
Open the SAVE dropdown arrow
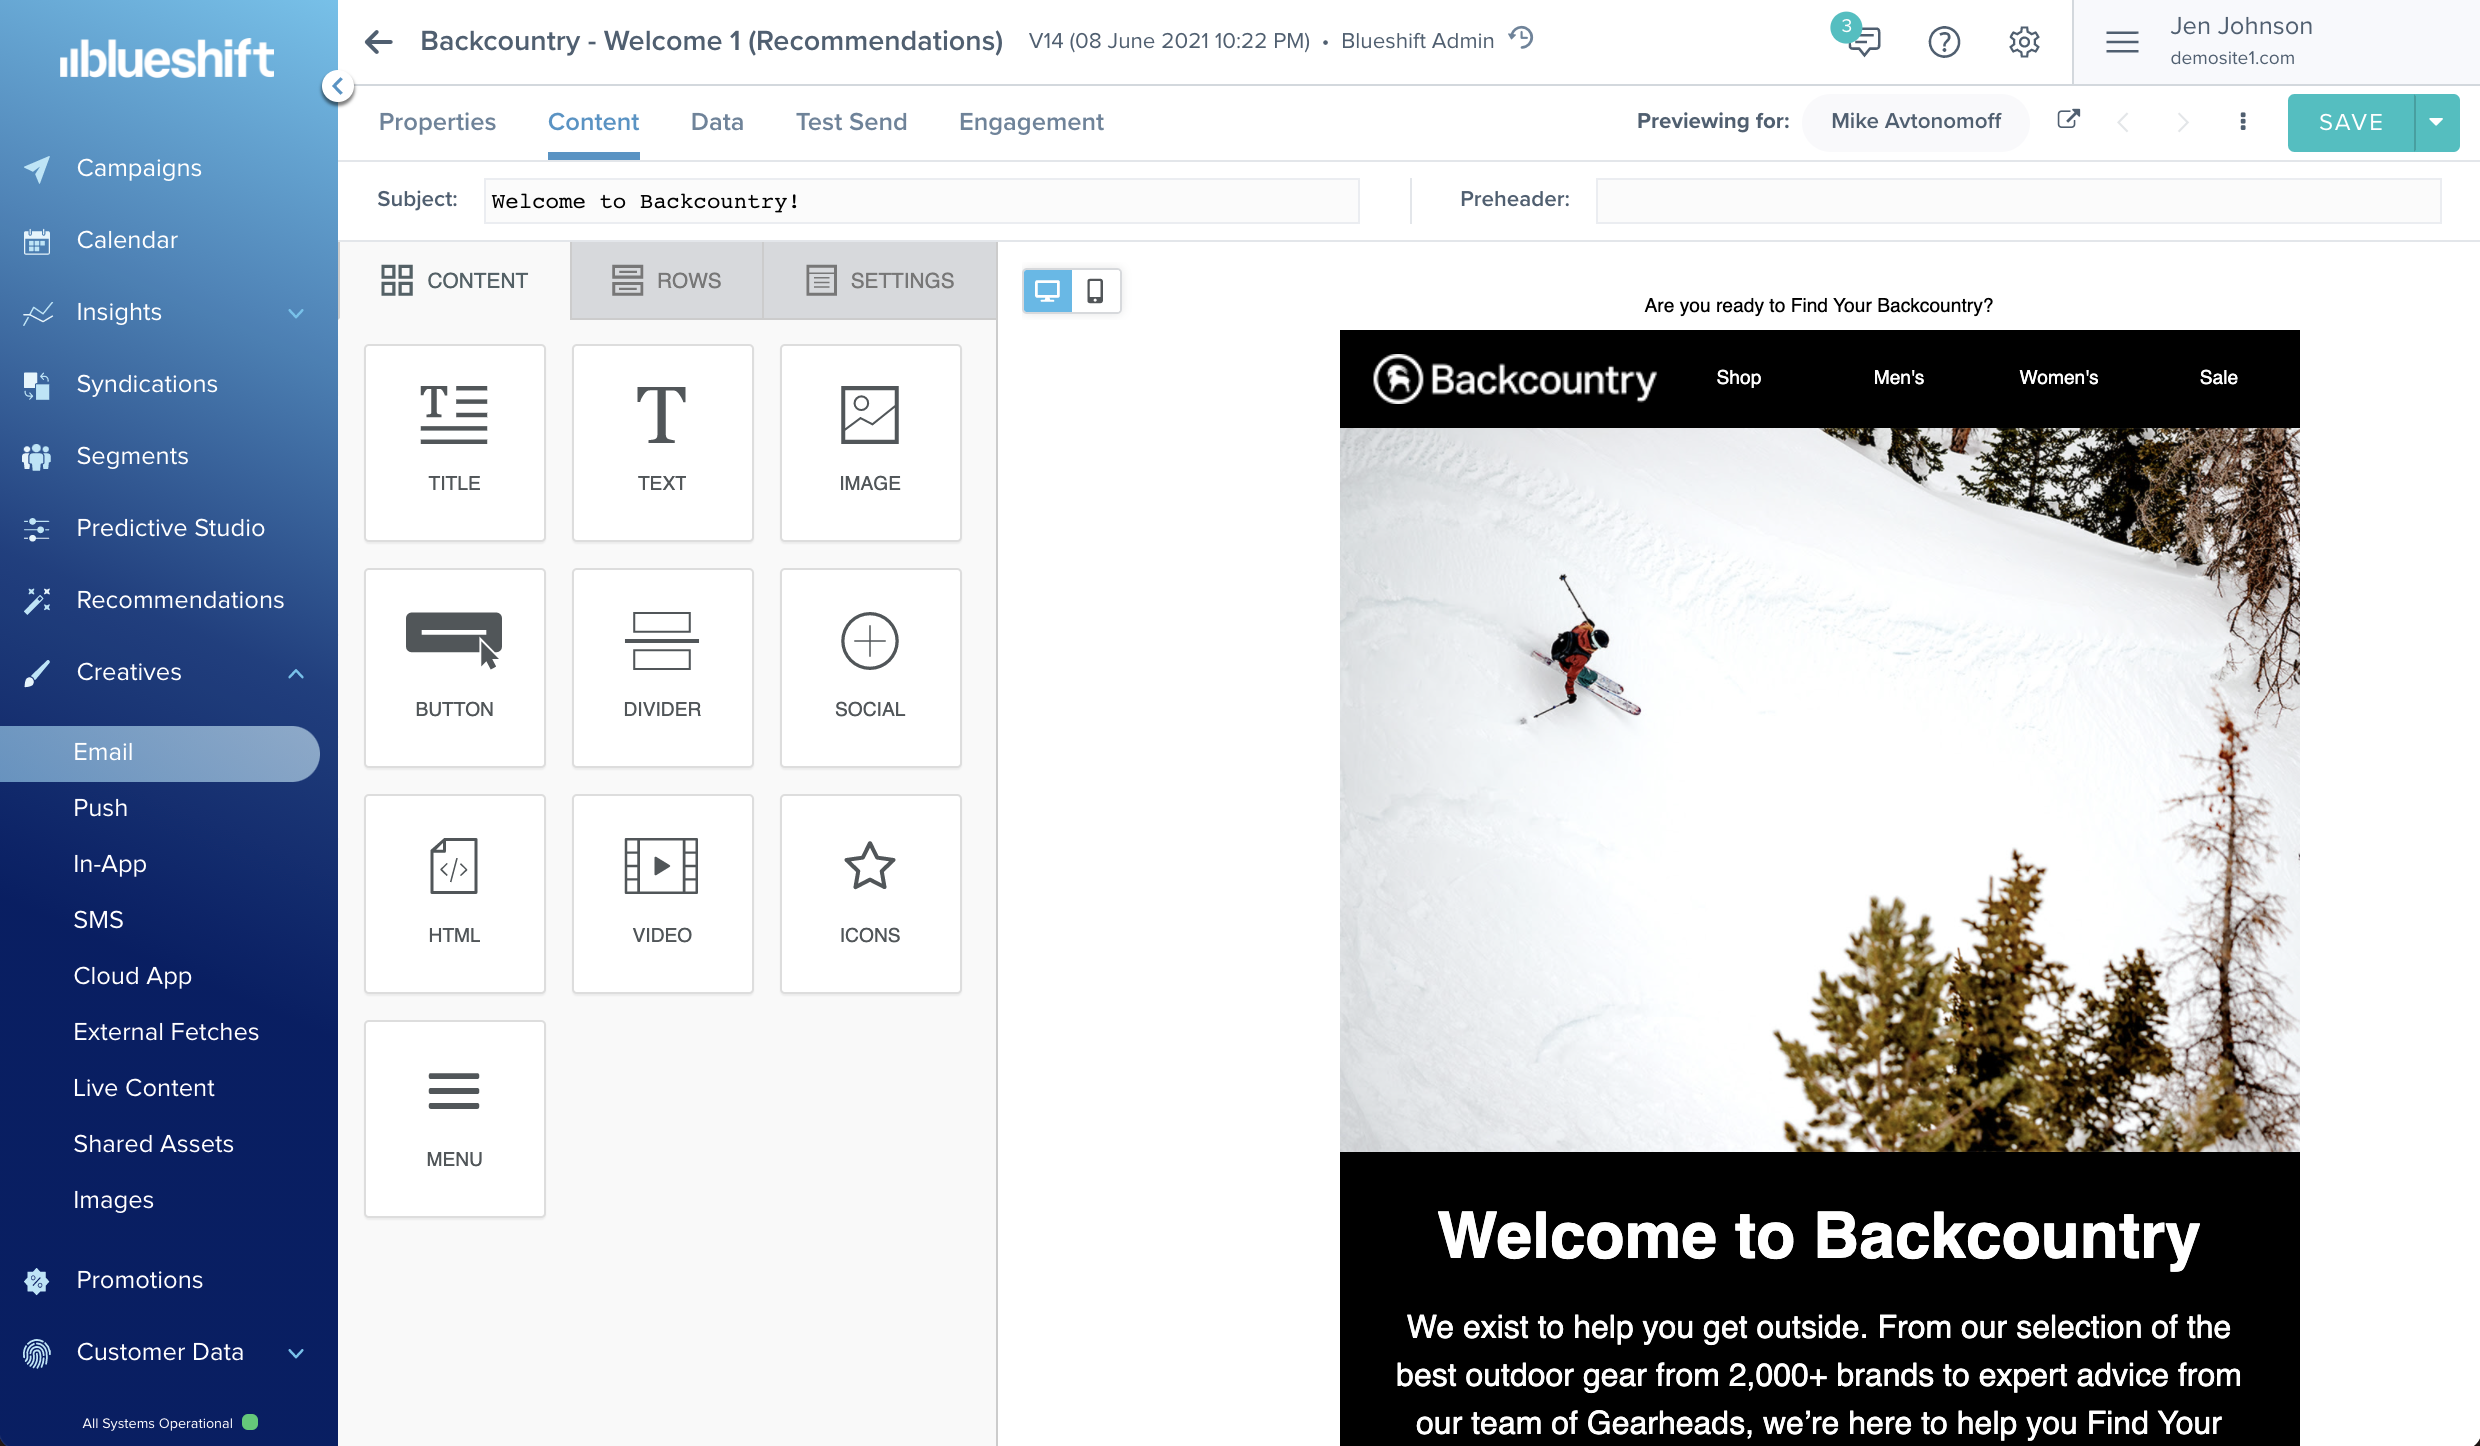pyautogui.click(x=2437, y=122)
